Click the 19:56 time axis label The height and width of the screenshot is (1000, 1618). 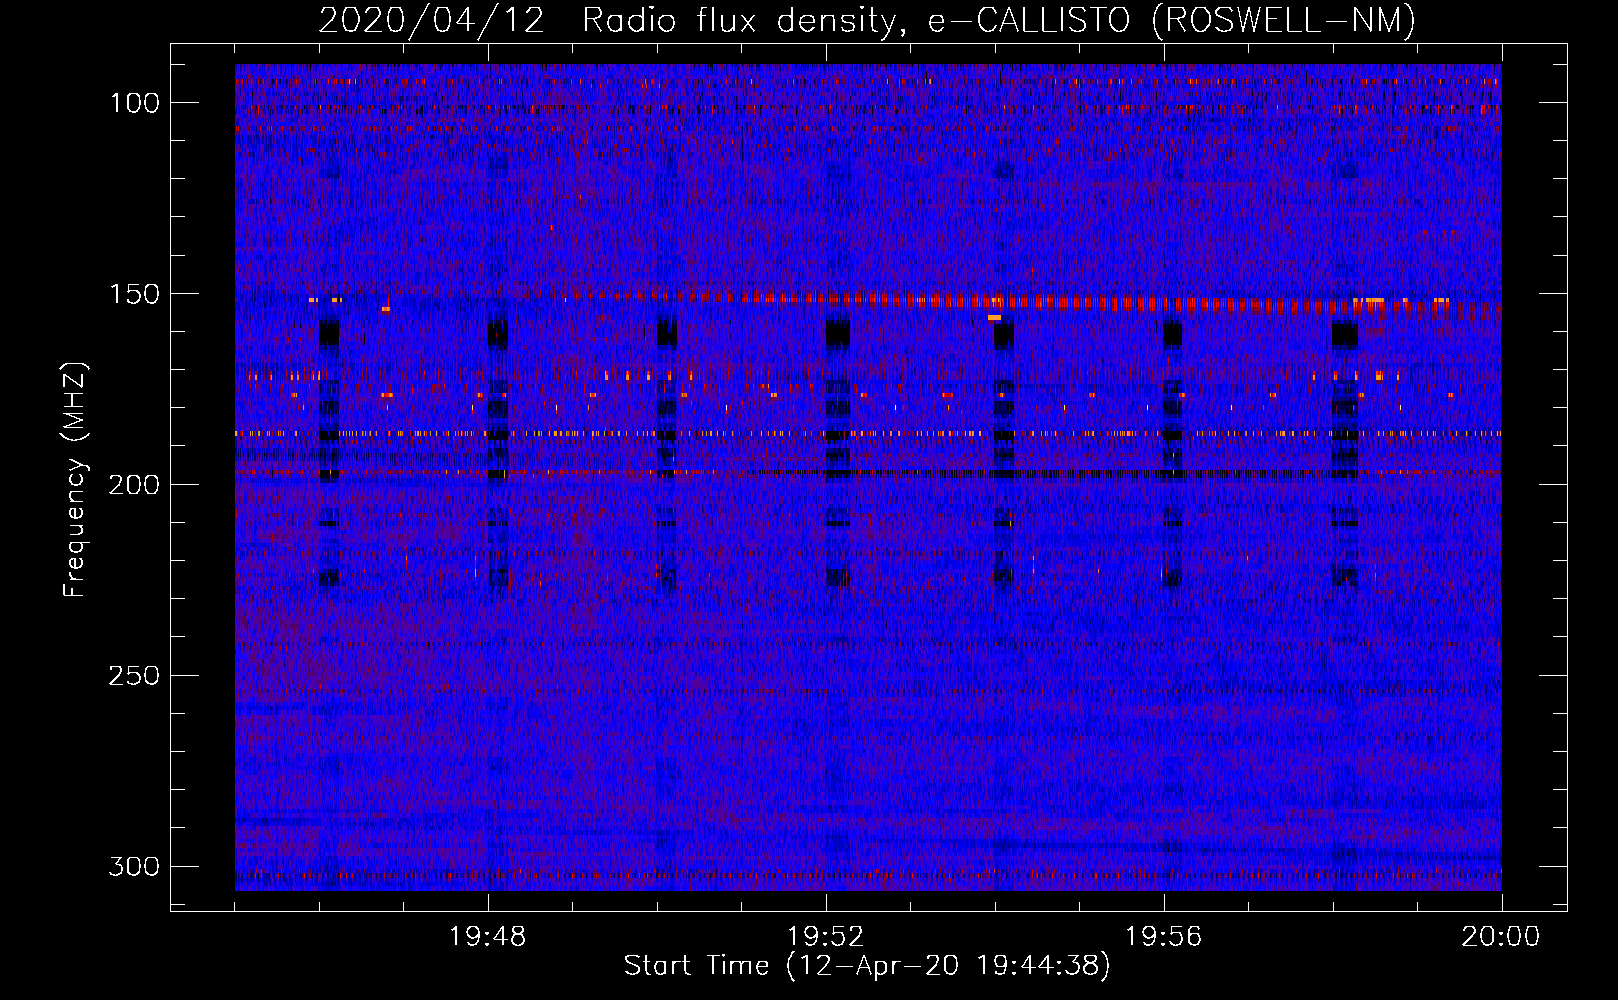tap(1163, 937)
